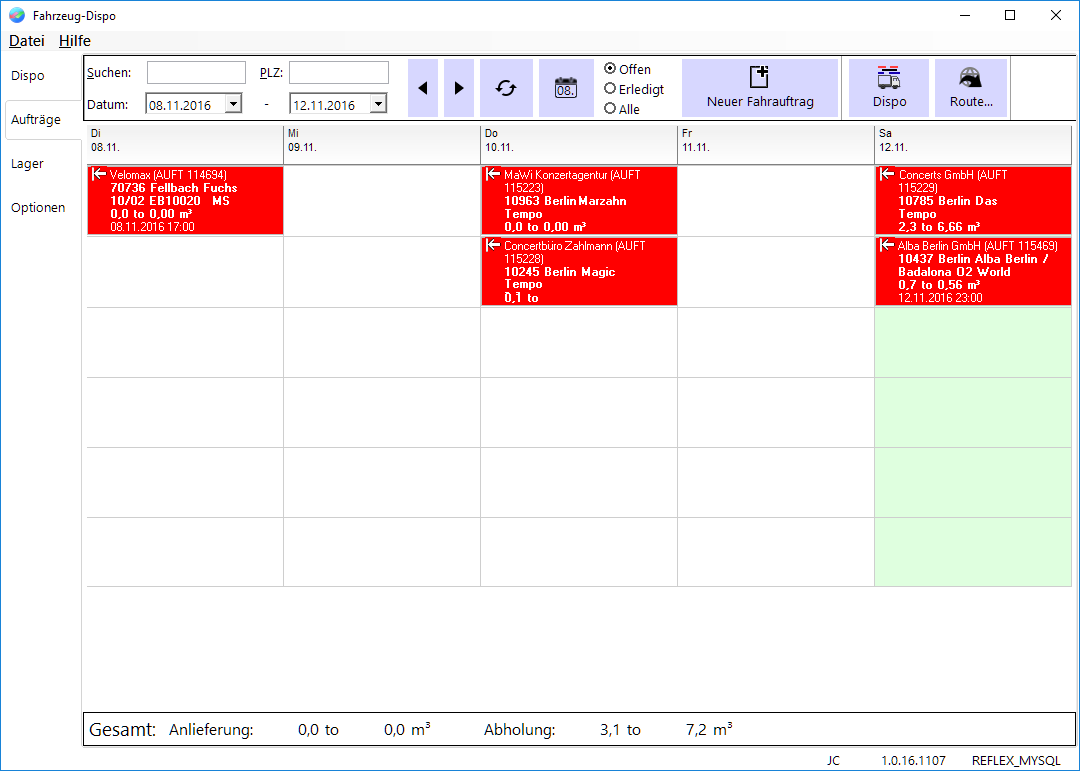
Task: Focus the Suchen search field
Action: click(196, 72)
